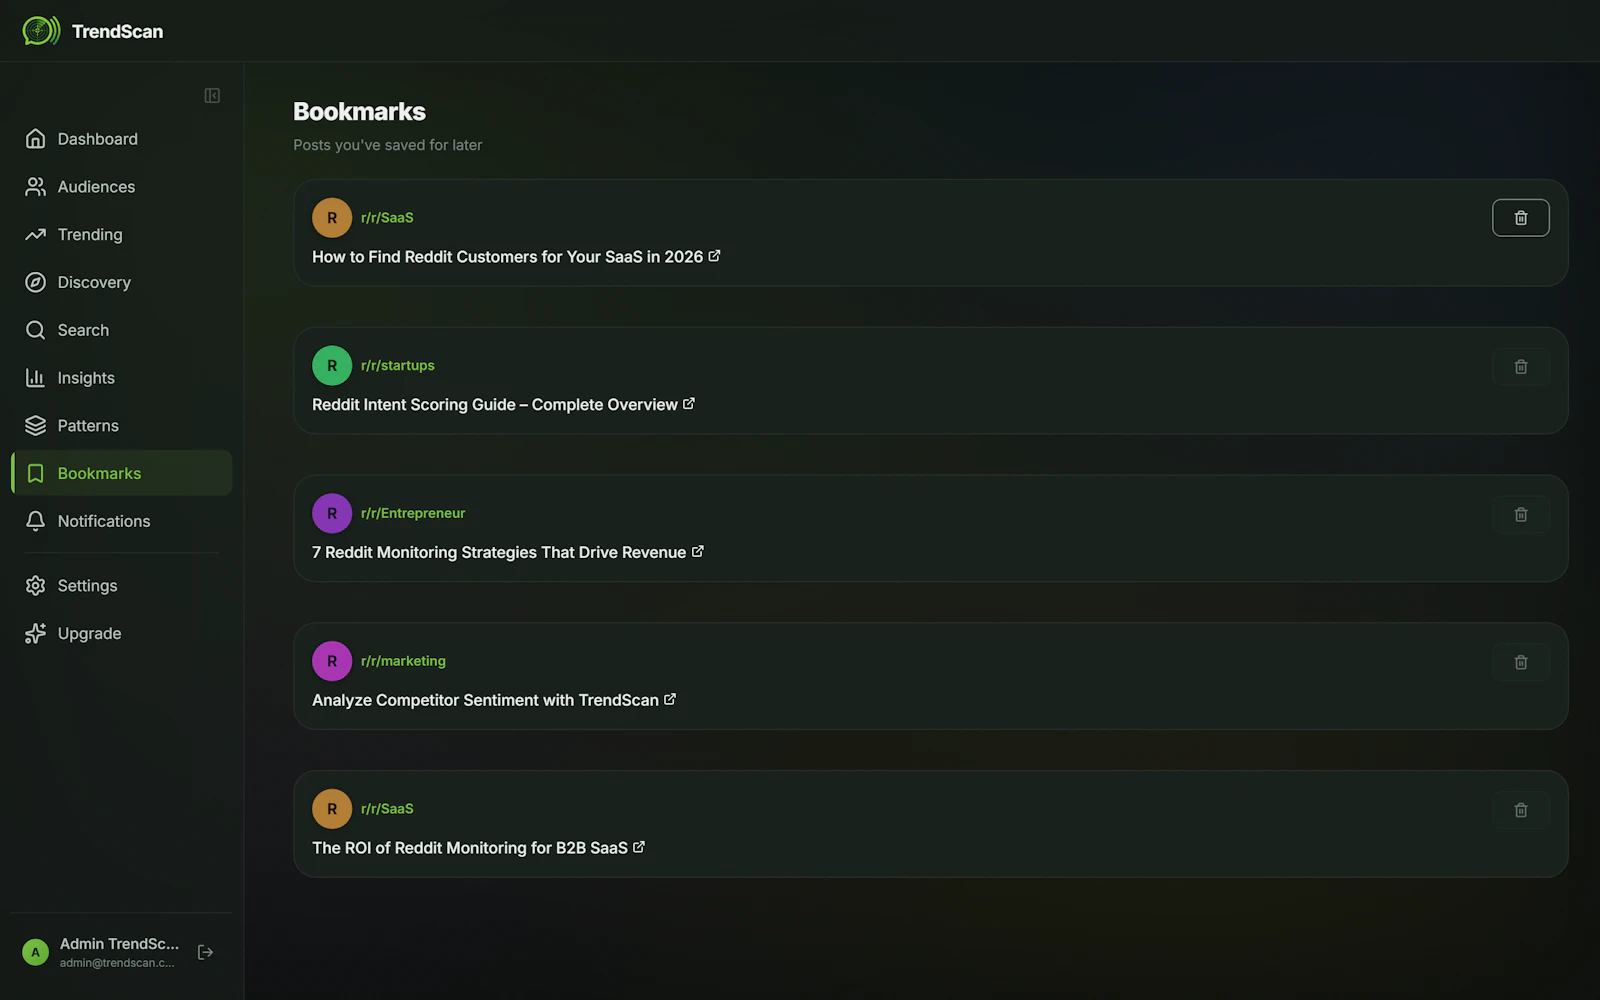Click the green R avatar for r/startups

point(332,366)
